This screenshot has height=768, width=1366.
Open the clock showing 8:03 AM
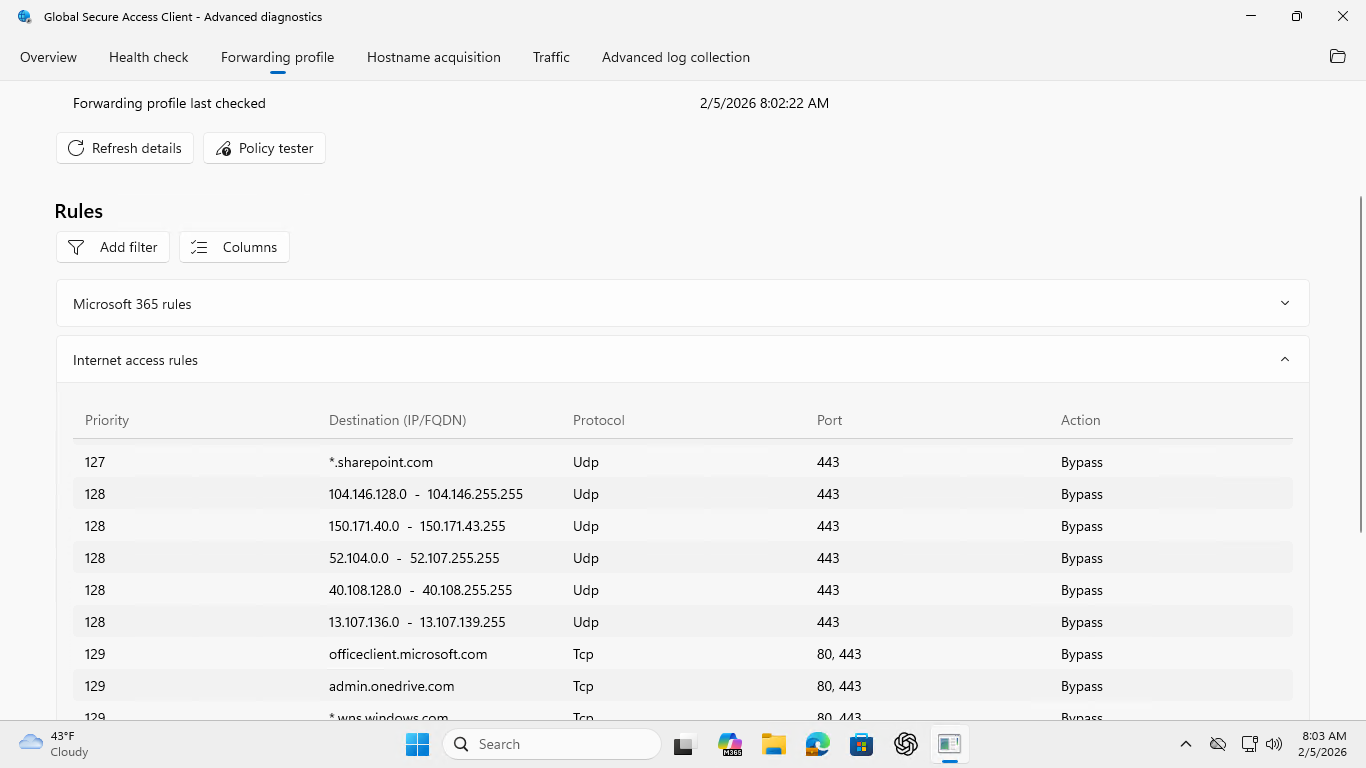[1322, 744]
